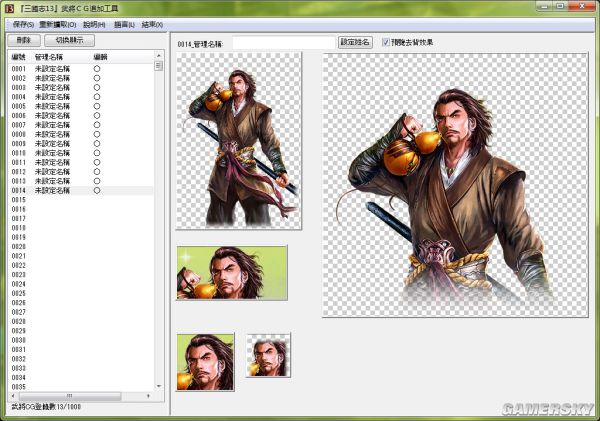Image resolution: width=600 pixels, height=421 pixels.
Task: Toggle the 預覽去背效果 checkbox
Action: tap(386, 43)
